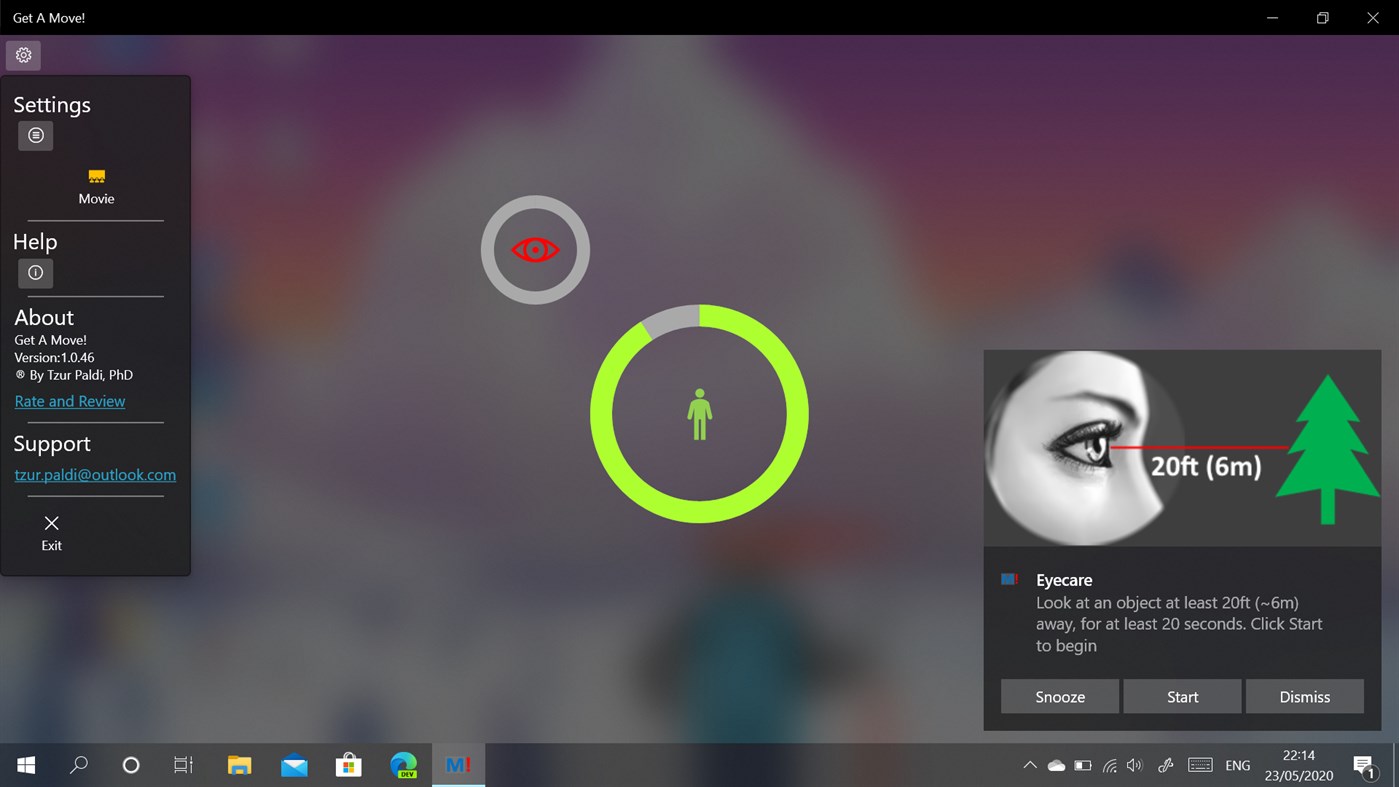
Task: Open the Windows Start menu
Action: coord(24,764)
